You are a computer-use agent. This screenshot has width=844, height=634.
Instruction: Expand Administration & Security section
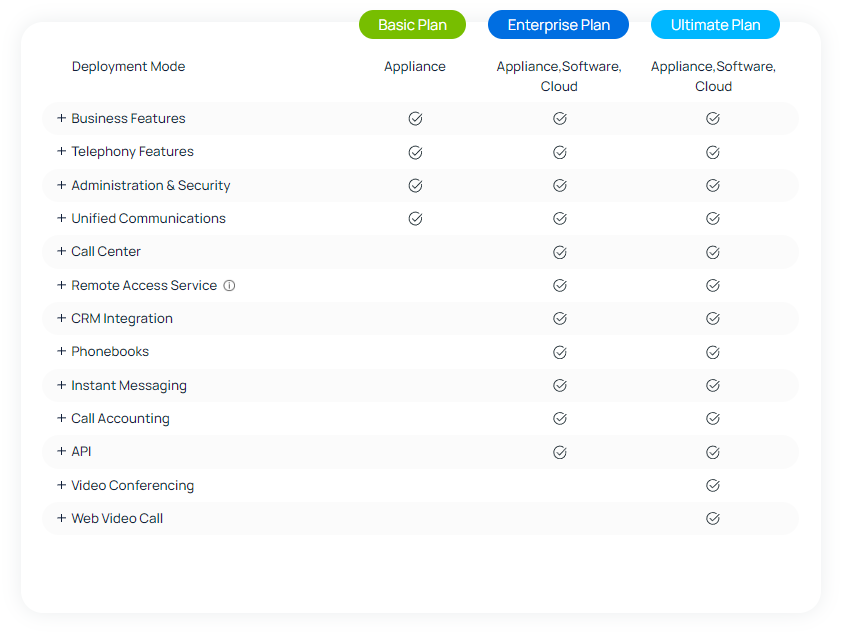(x=61, y=185)
